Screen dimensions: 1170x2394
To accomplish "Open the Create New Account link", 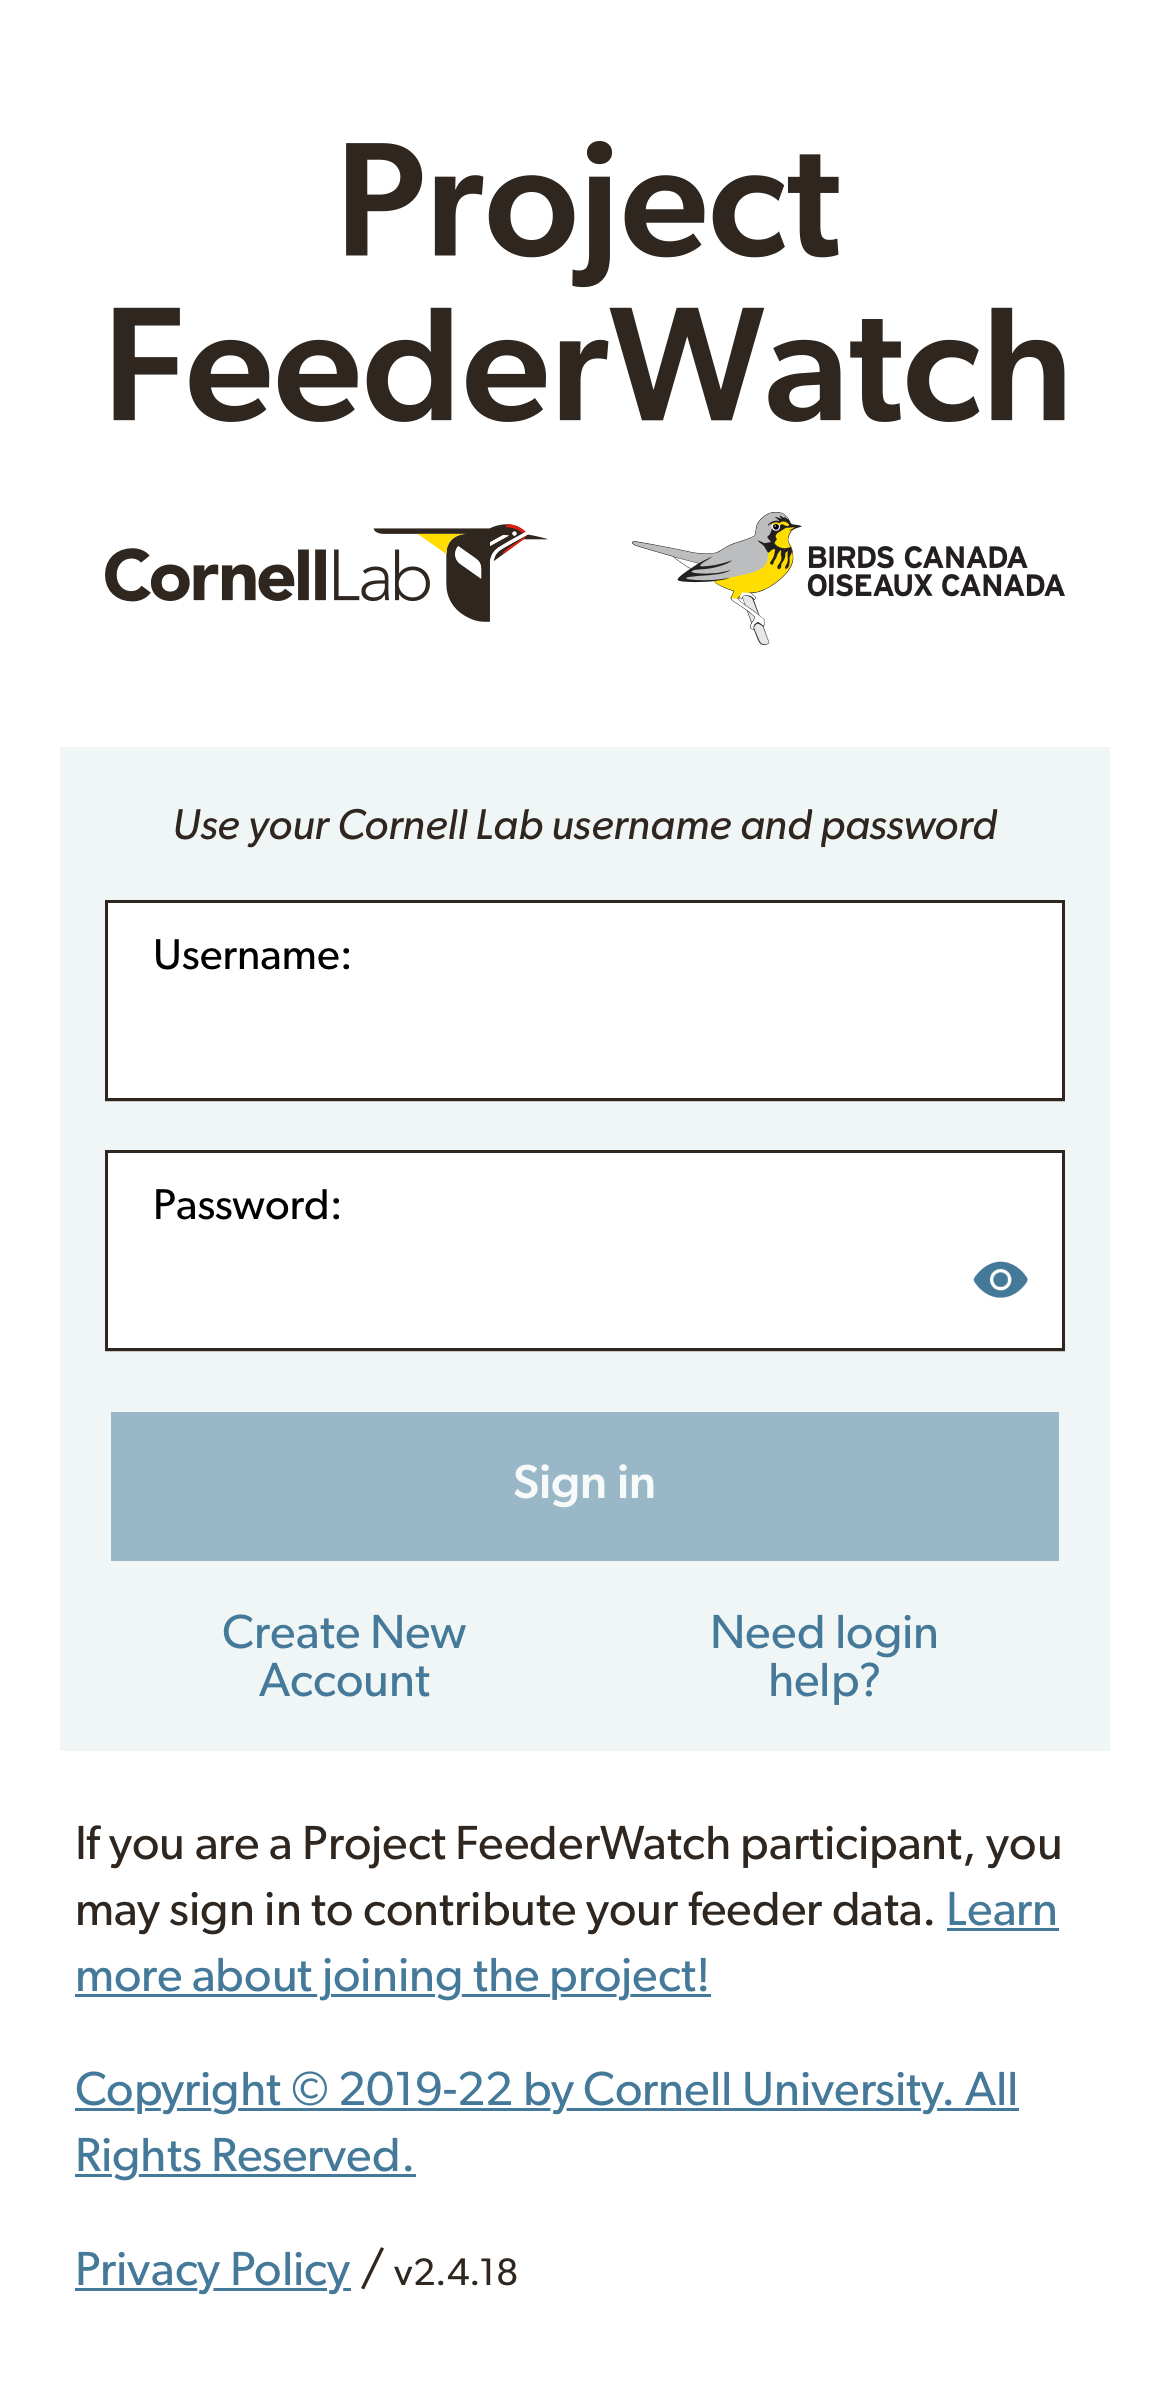I will coord(344,1656).
